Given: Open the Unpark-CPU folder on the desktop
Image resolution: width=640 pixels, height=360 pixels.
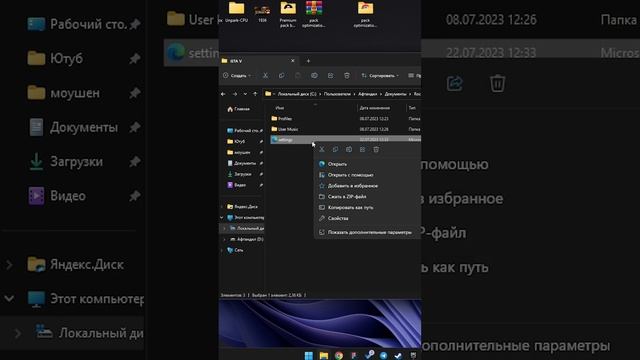Looking at the screenshot, I should click(236, 11).
